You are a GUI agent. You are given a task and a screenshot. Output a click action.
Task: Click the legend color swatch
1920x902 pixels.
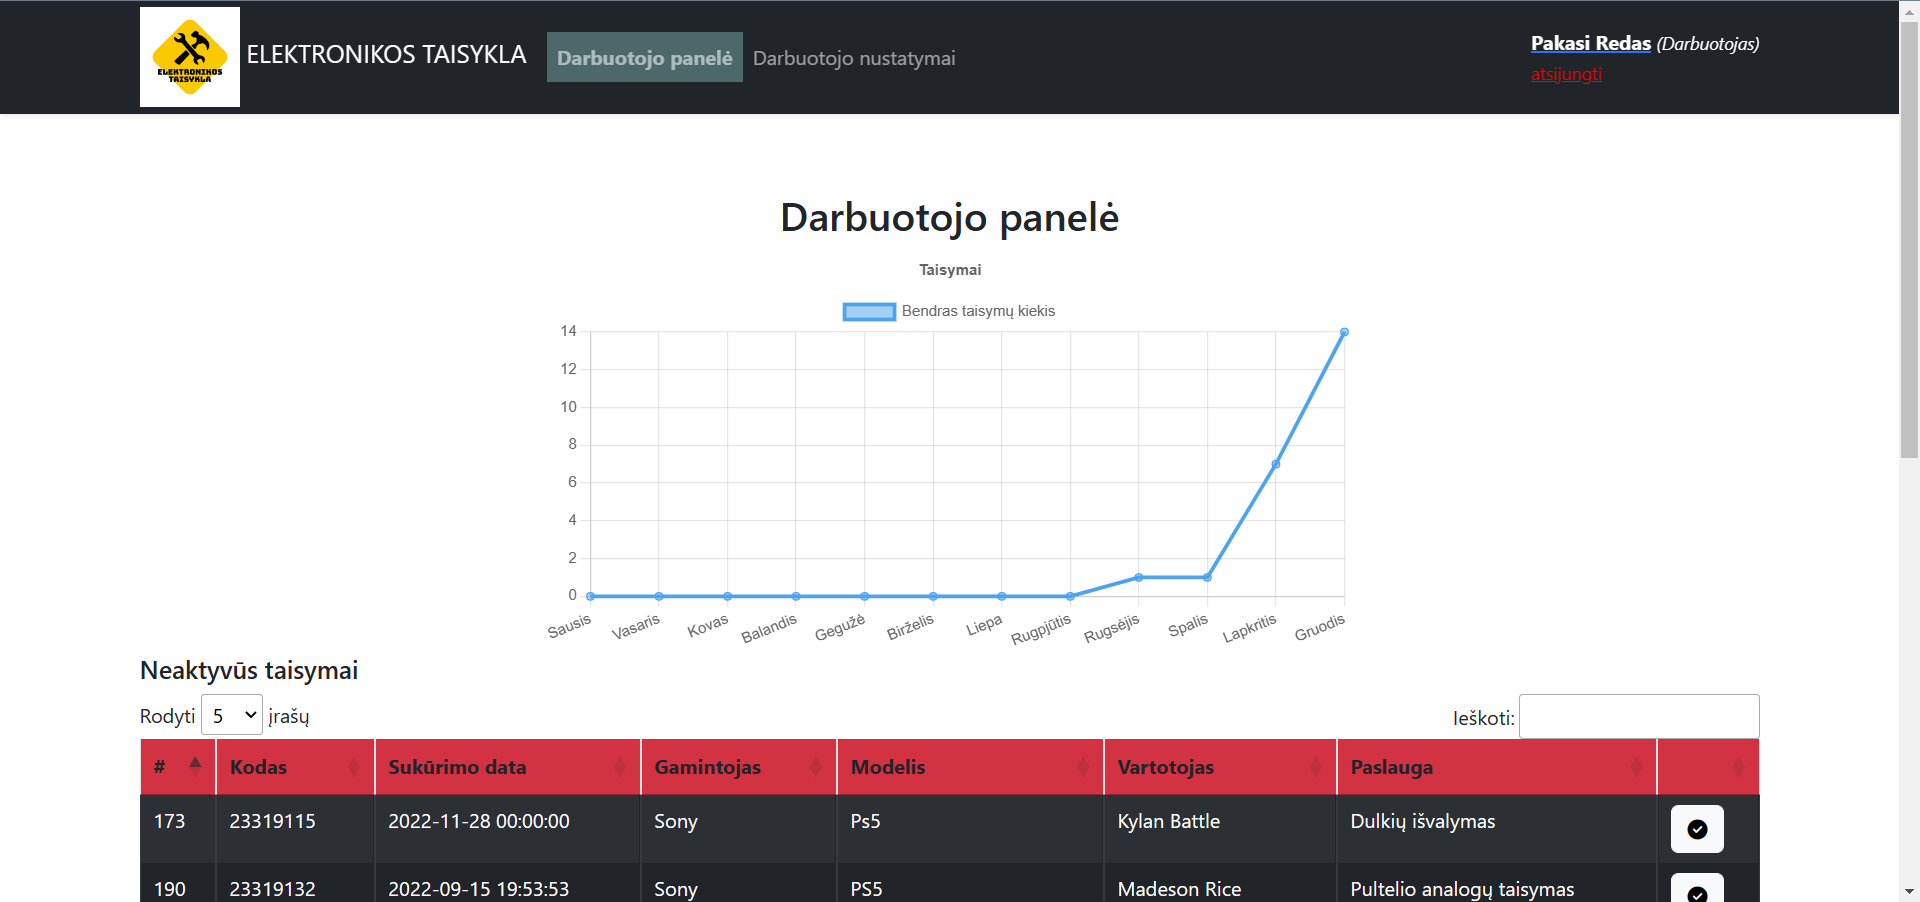click(x=868, y=311)
